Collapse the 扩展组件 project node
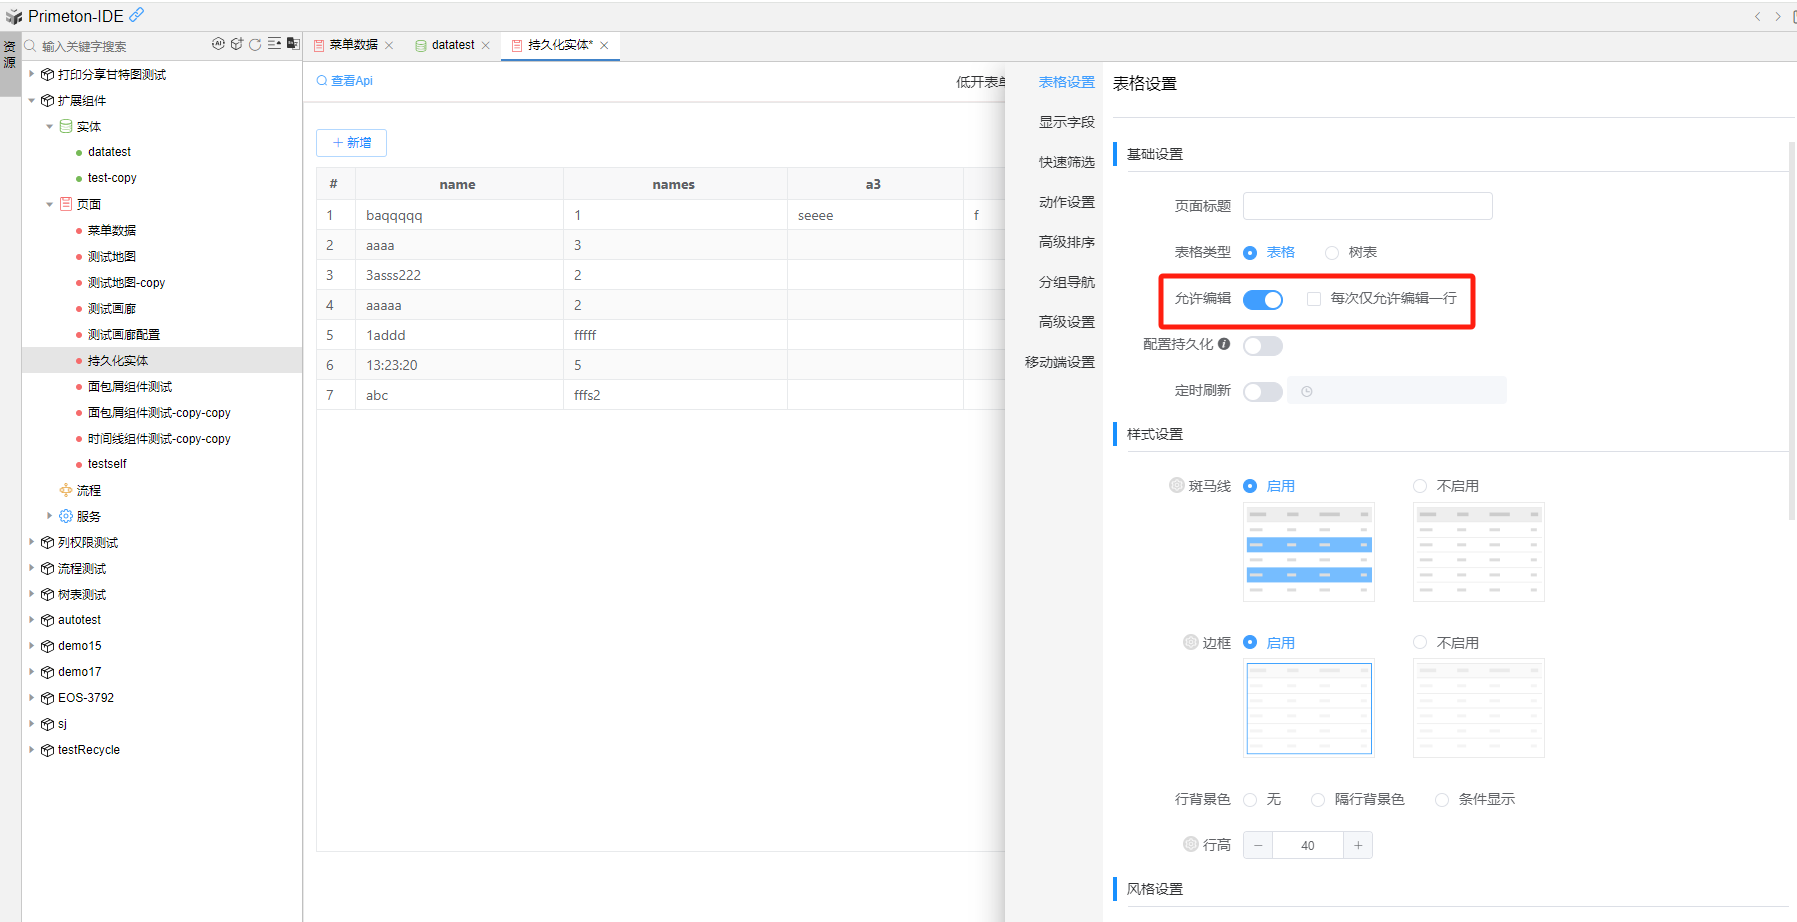The height and width of the screenshot is (922, 1797). coord(32,100)
